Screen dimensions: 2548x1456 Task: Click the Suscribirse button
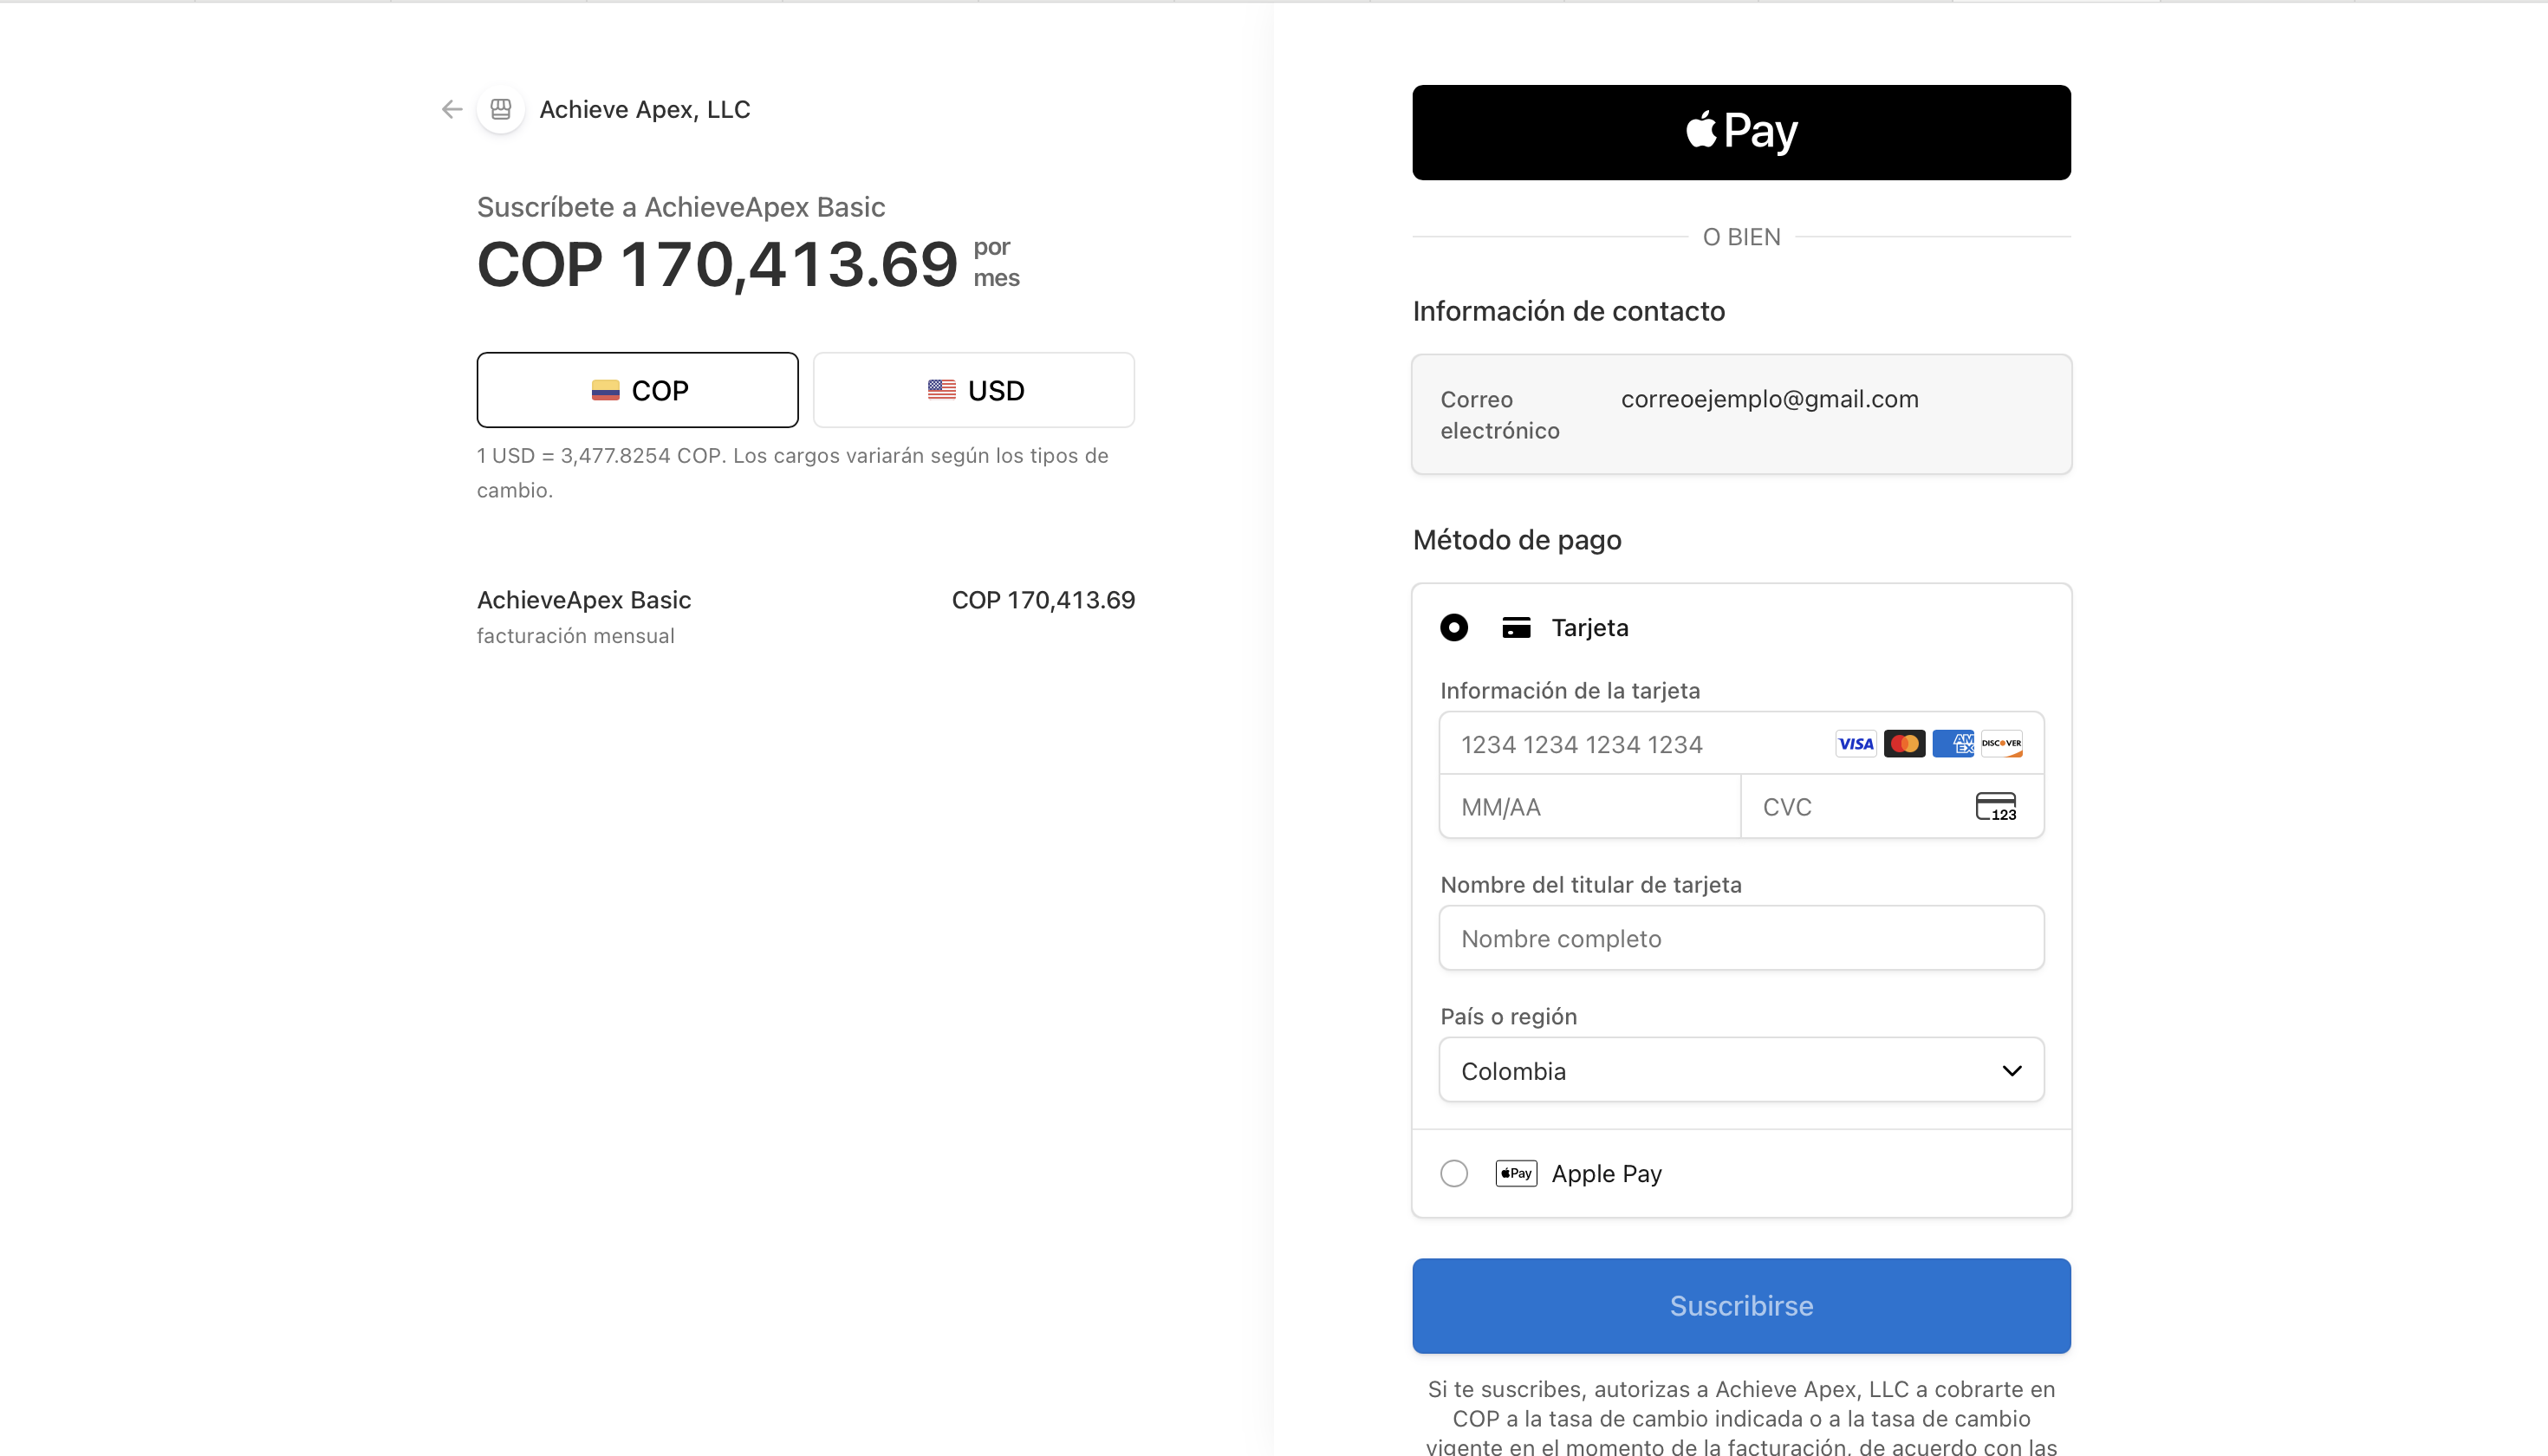1741,1306
